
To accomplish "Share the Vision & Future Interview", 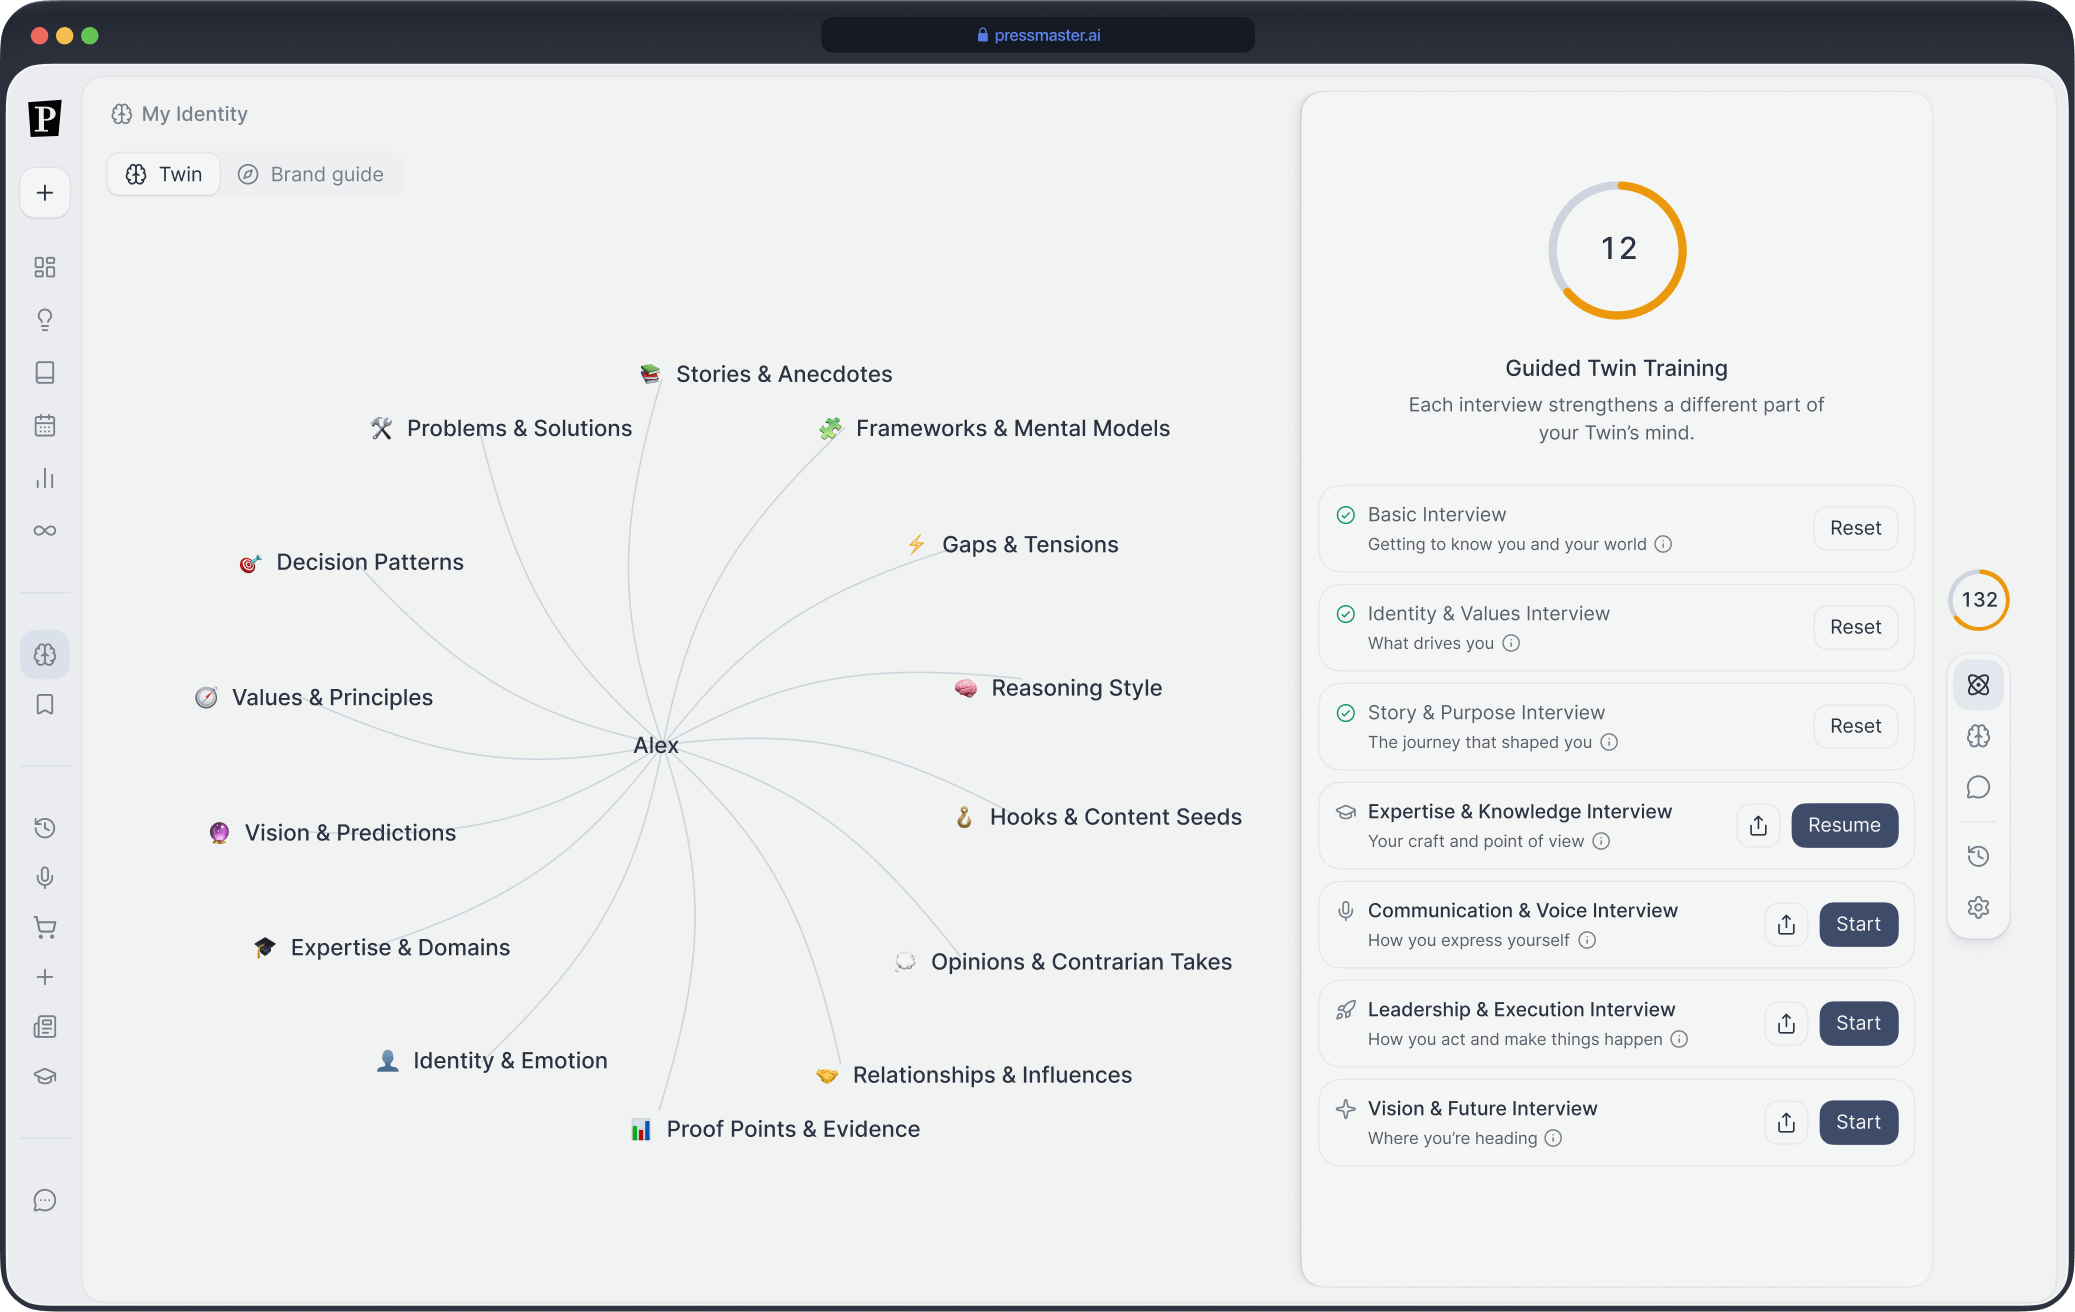I will tap(1786, 1123).
